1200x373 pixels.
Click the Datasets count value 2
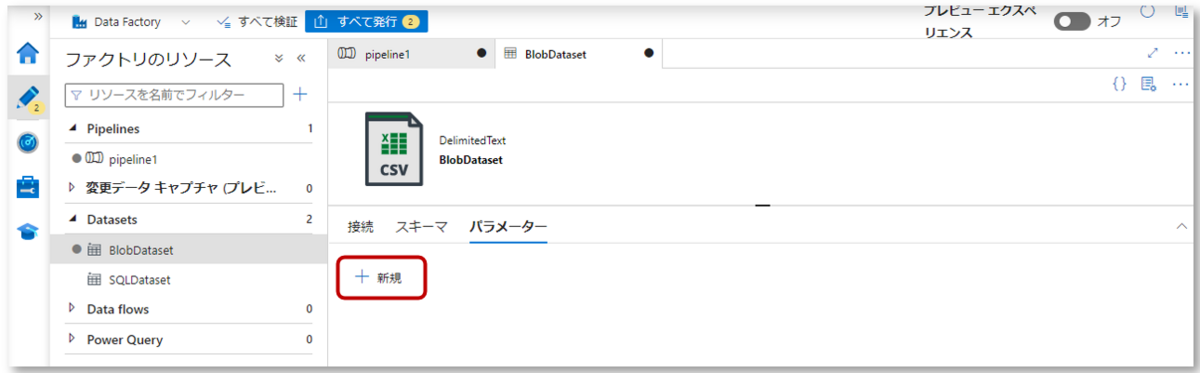tap(309, 219)
